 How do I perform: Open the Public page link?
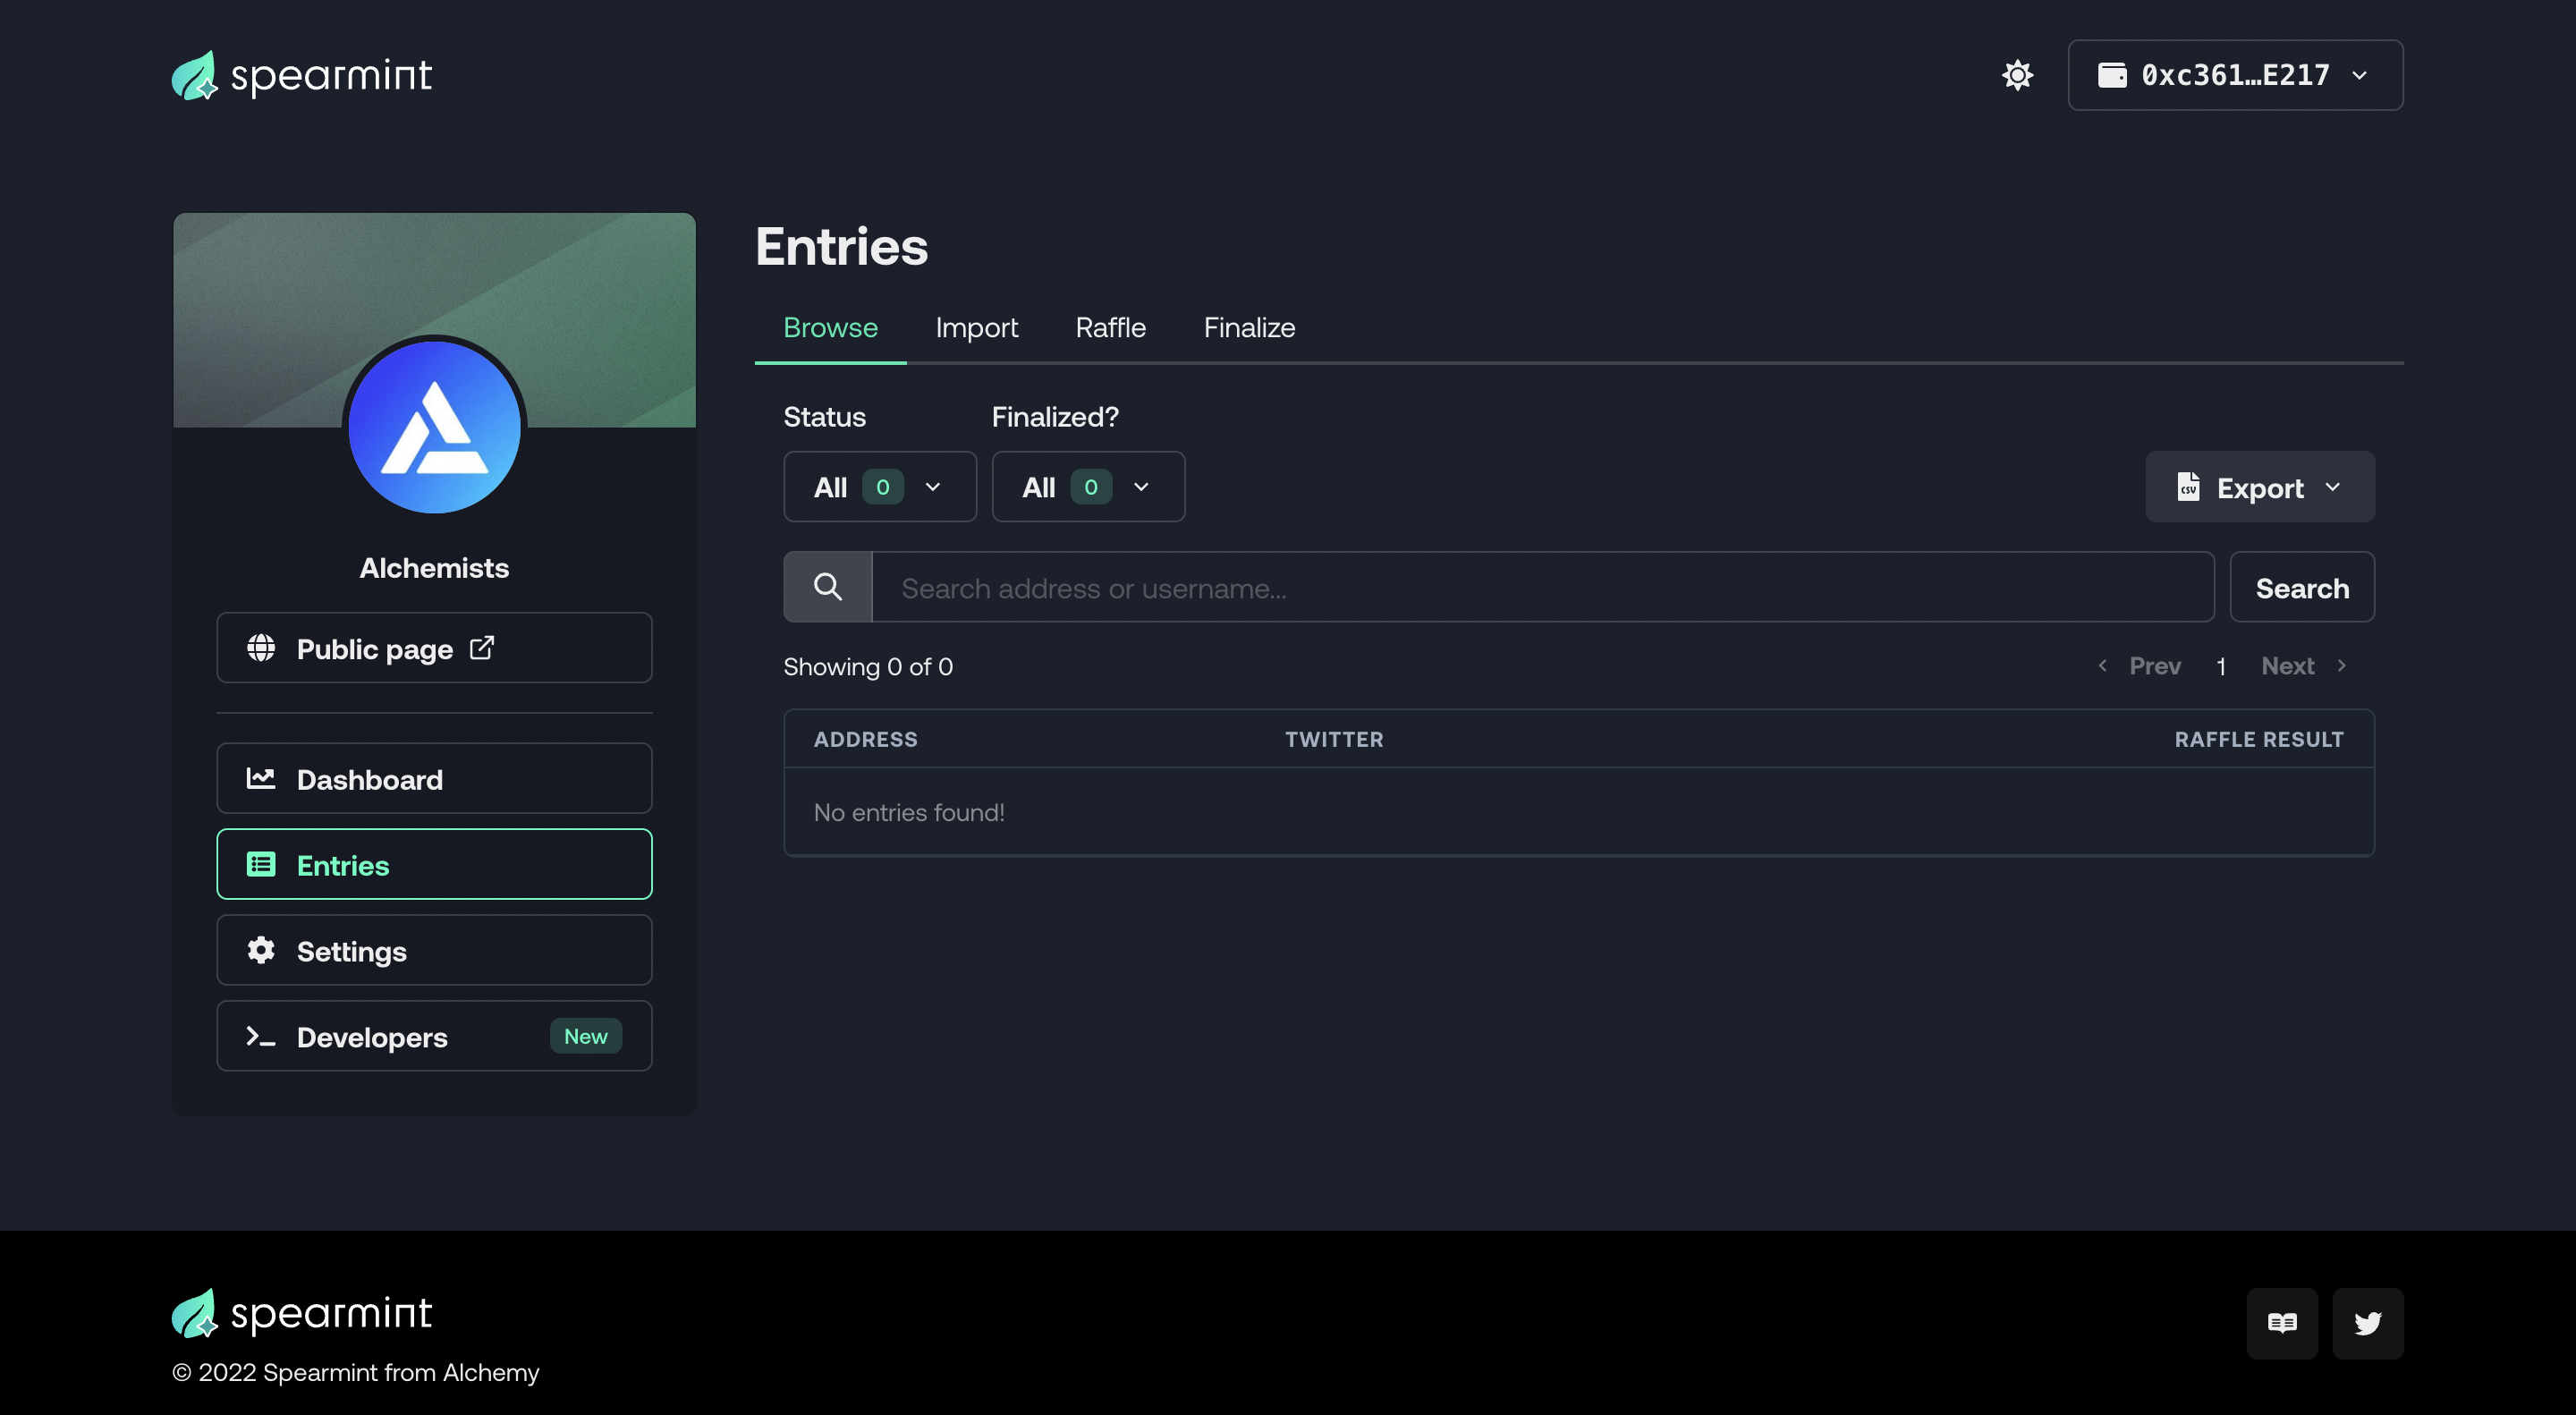pyautogui.click(x=434, y=648)
